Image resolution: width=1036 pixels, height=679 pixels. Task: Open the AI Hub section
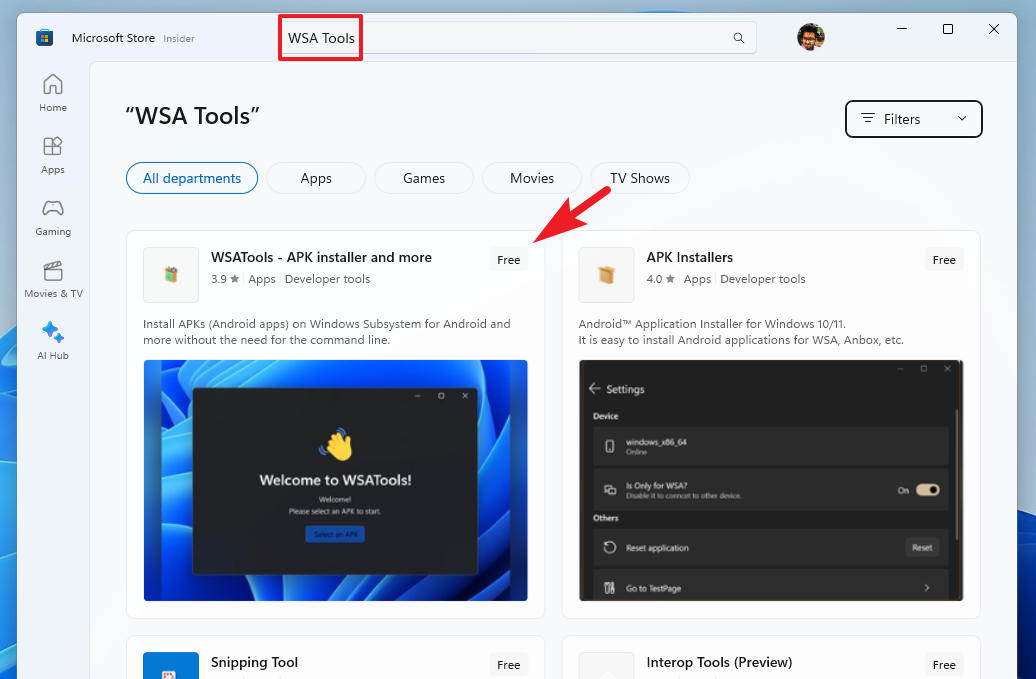[x=53, y=341]
